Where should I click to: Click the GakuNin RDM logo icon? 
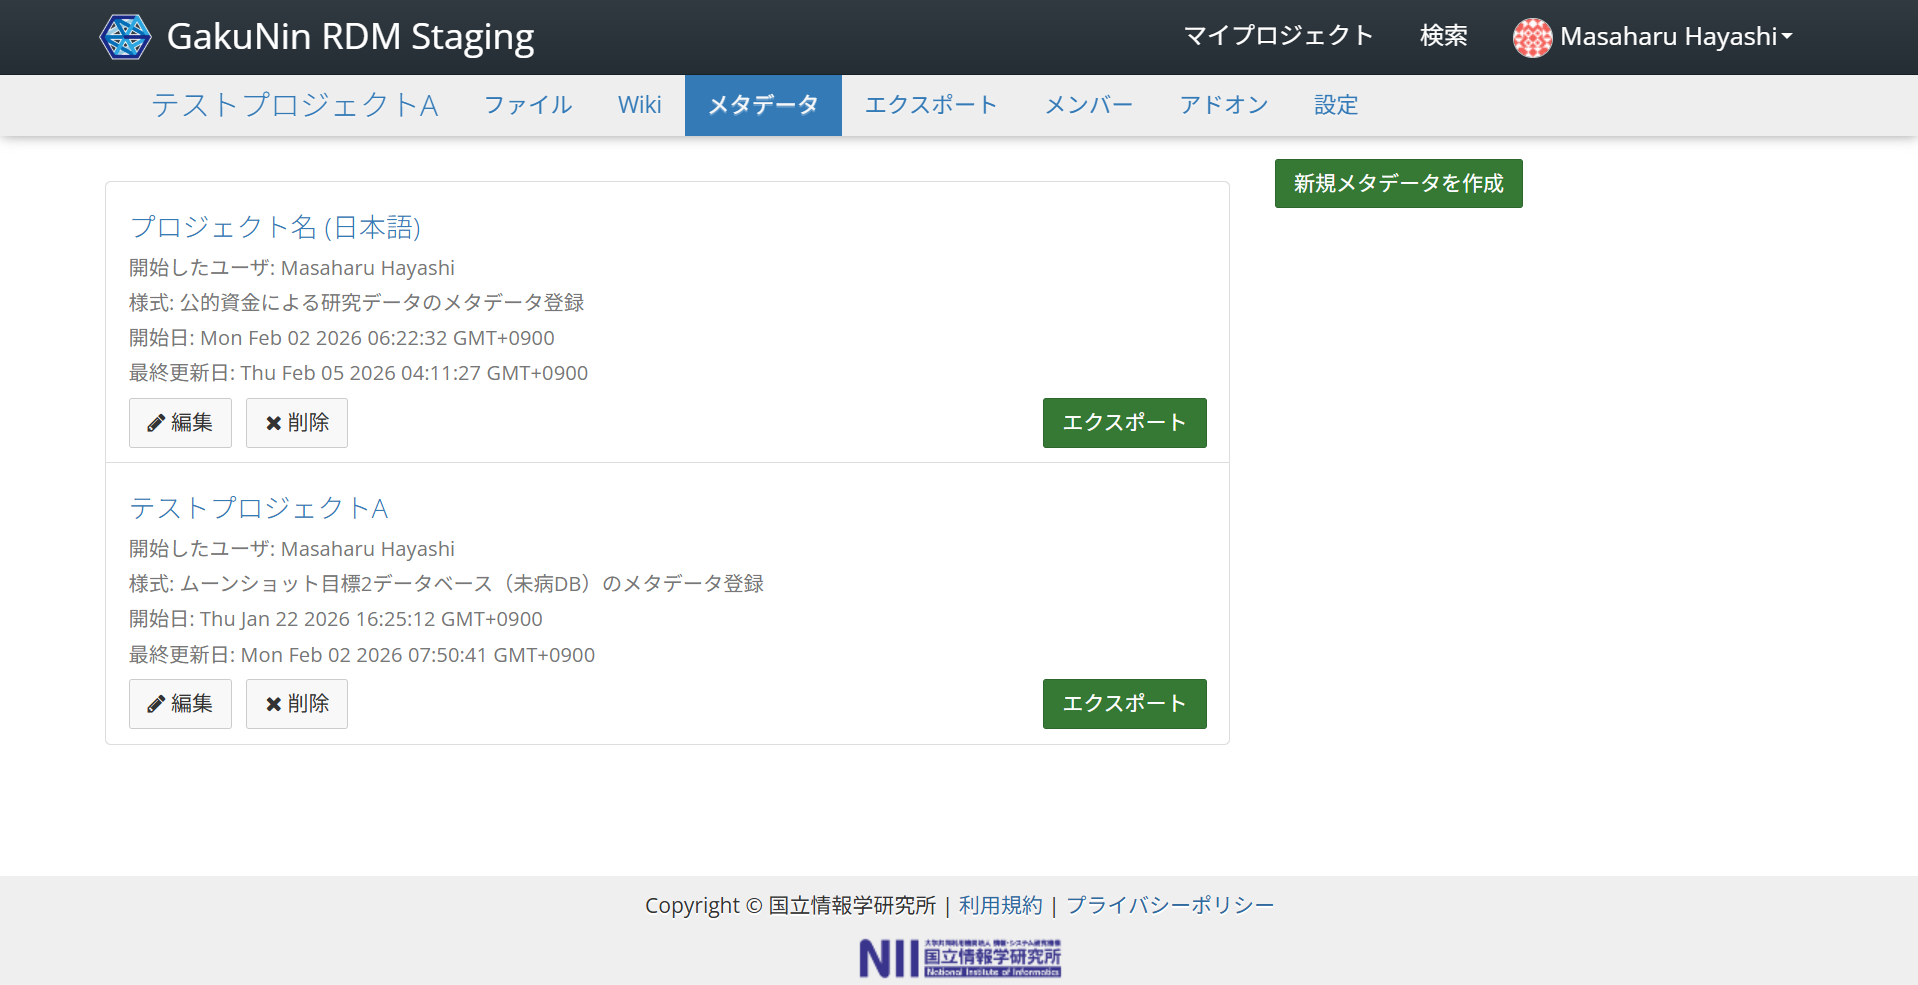[x=125, y=37]
